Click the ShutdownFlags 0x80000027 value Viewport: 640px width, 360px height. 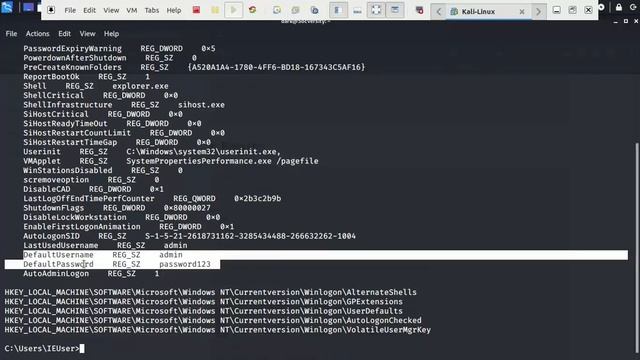coord(187,208)
